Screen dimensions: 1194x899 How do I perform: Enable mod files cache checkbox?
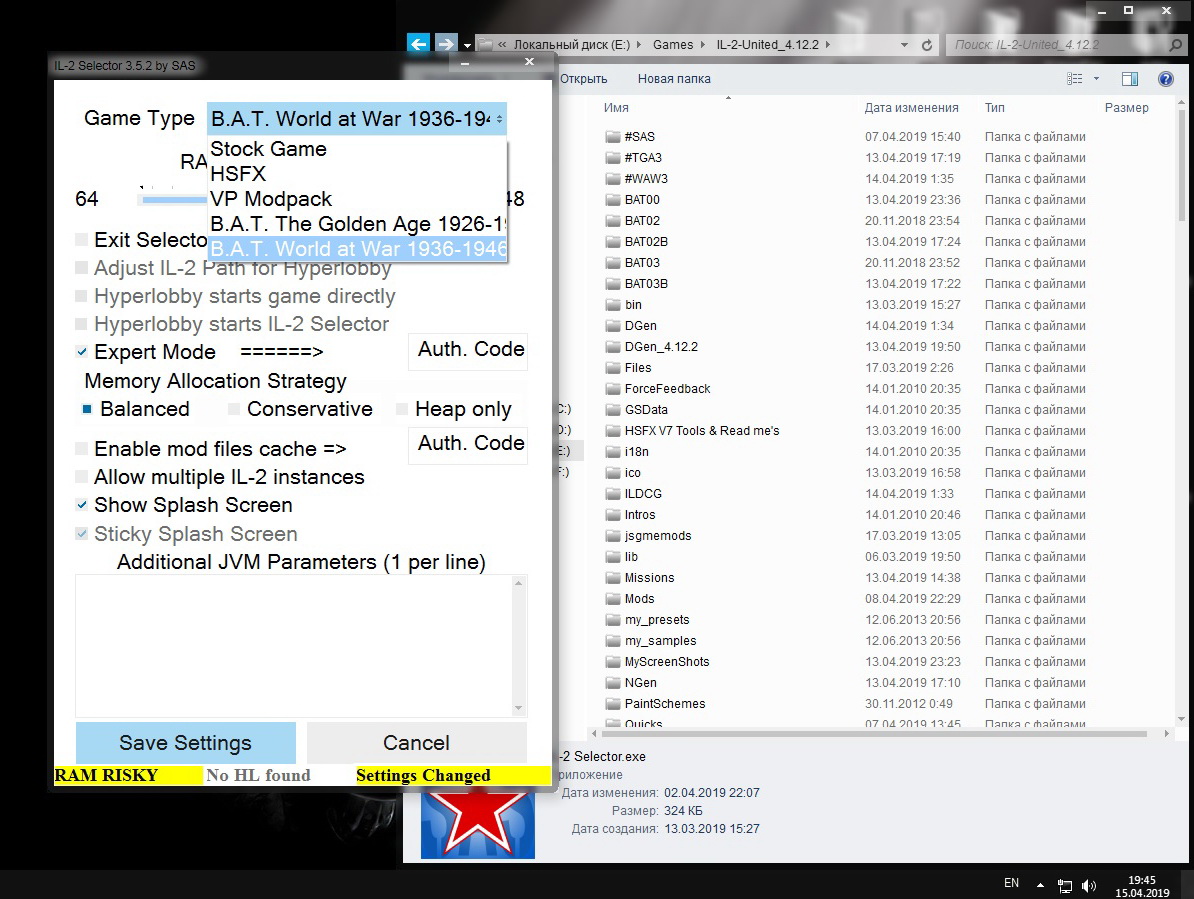coord(81,449)
